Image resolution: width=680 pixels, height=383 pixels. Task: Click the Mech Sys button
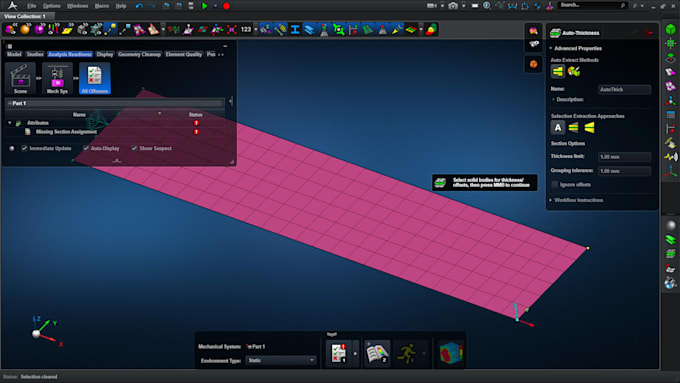pos(57,79)
